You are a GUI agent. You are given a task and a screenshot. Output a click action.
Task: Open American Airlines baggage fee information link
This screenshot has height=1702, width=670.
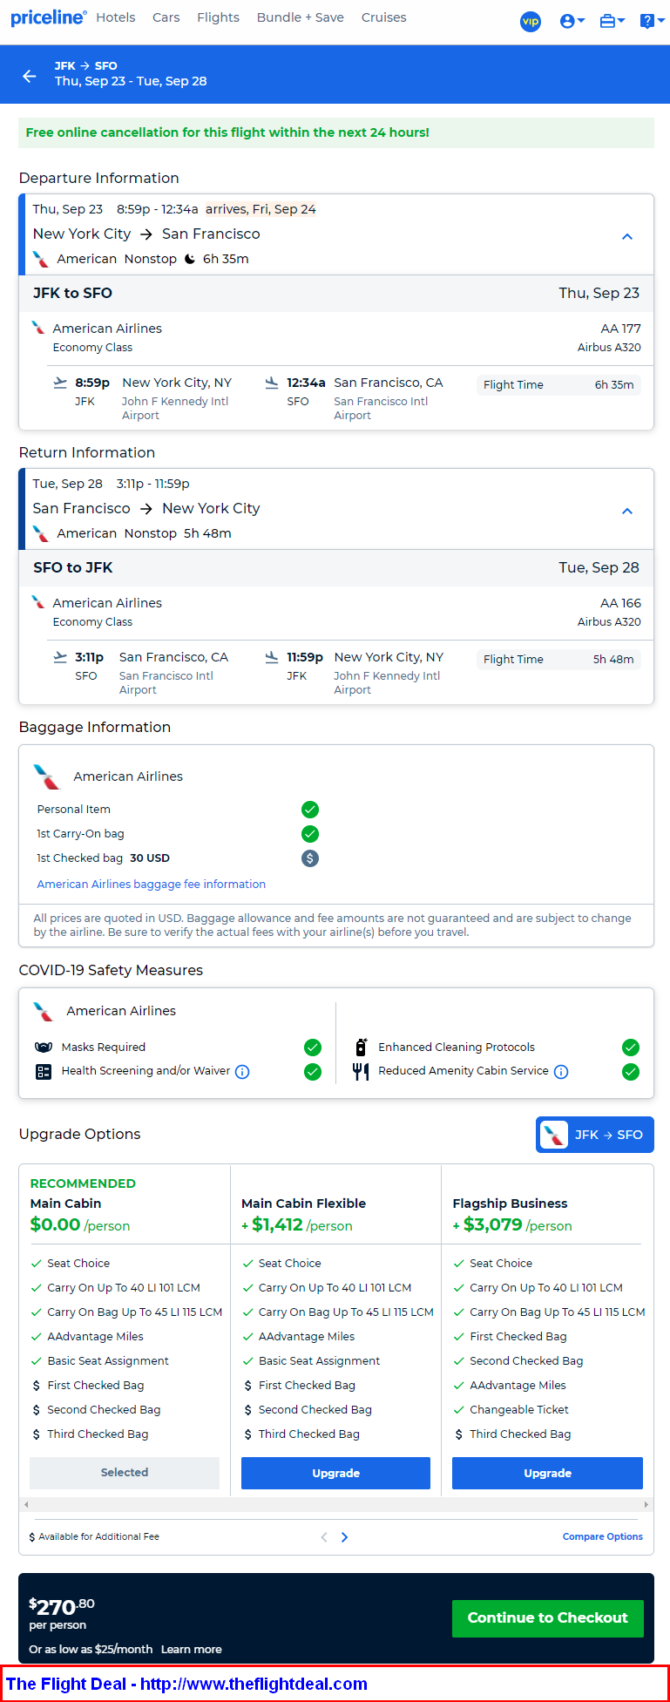point(151,884)
